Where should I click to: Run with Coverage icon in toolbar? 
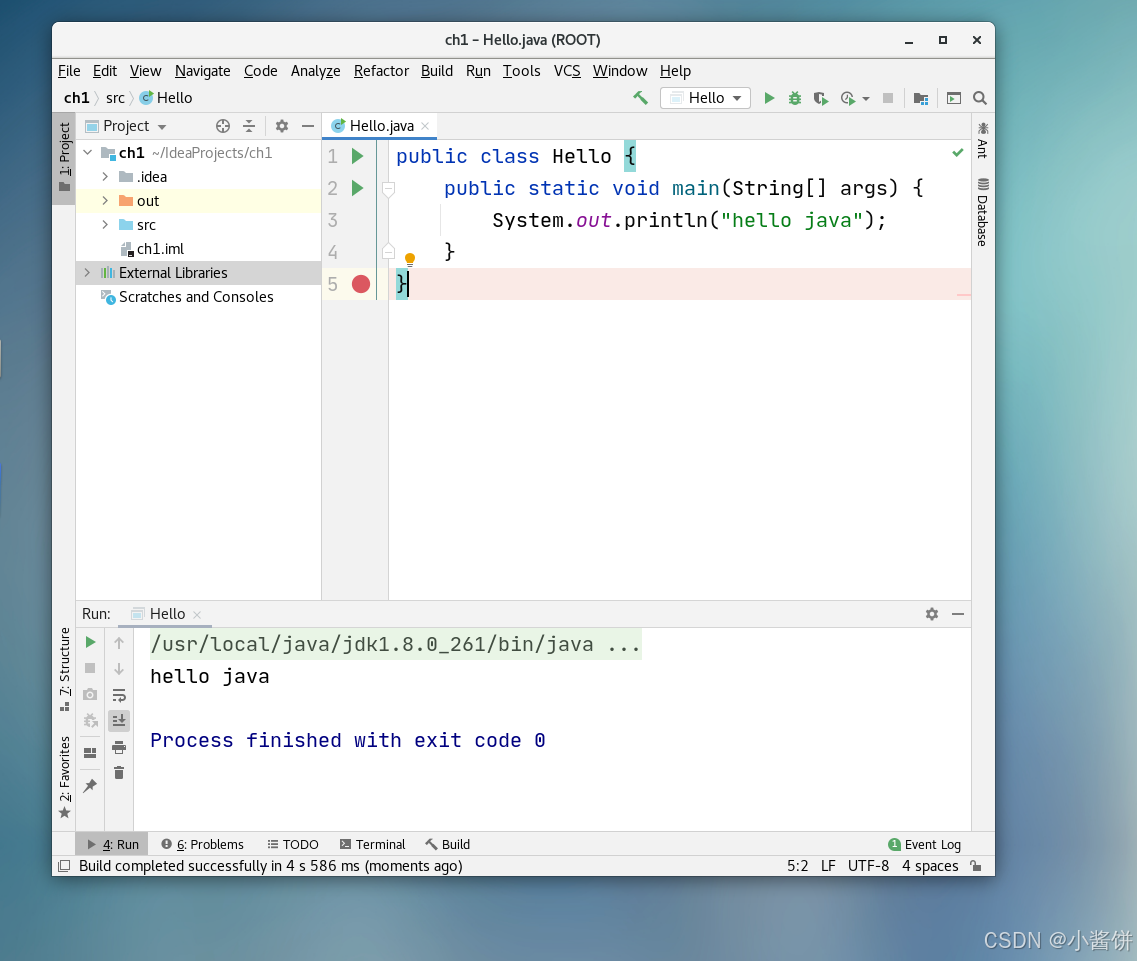pyautogui.click(x=820, y=98)
